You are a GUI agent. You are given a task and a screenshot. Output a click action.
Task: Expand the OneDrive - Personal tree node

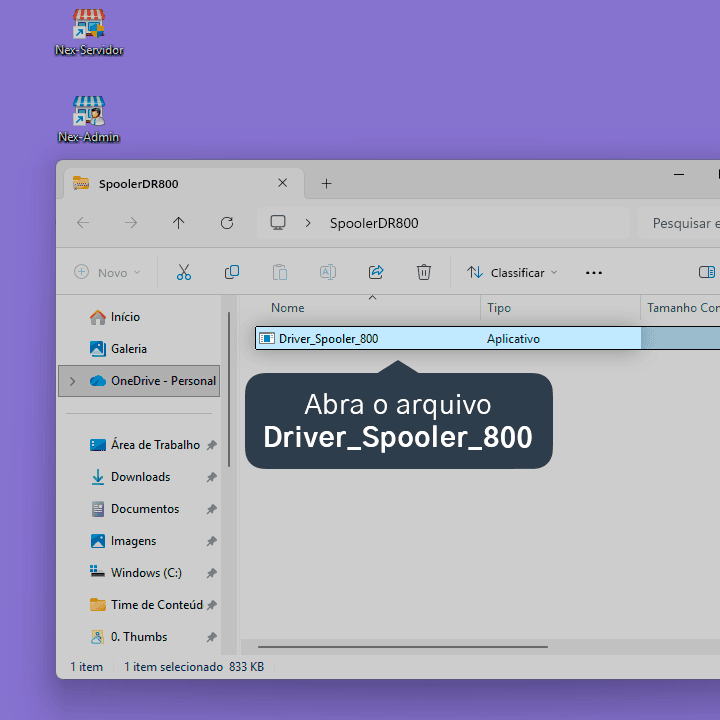[72, 381]
